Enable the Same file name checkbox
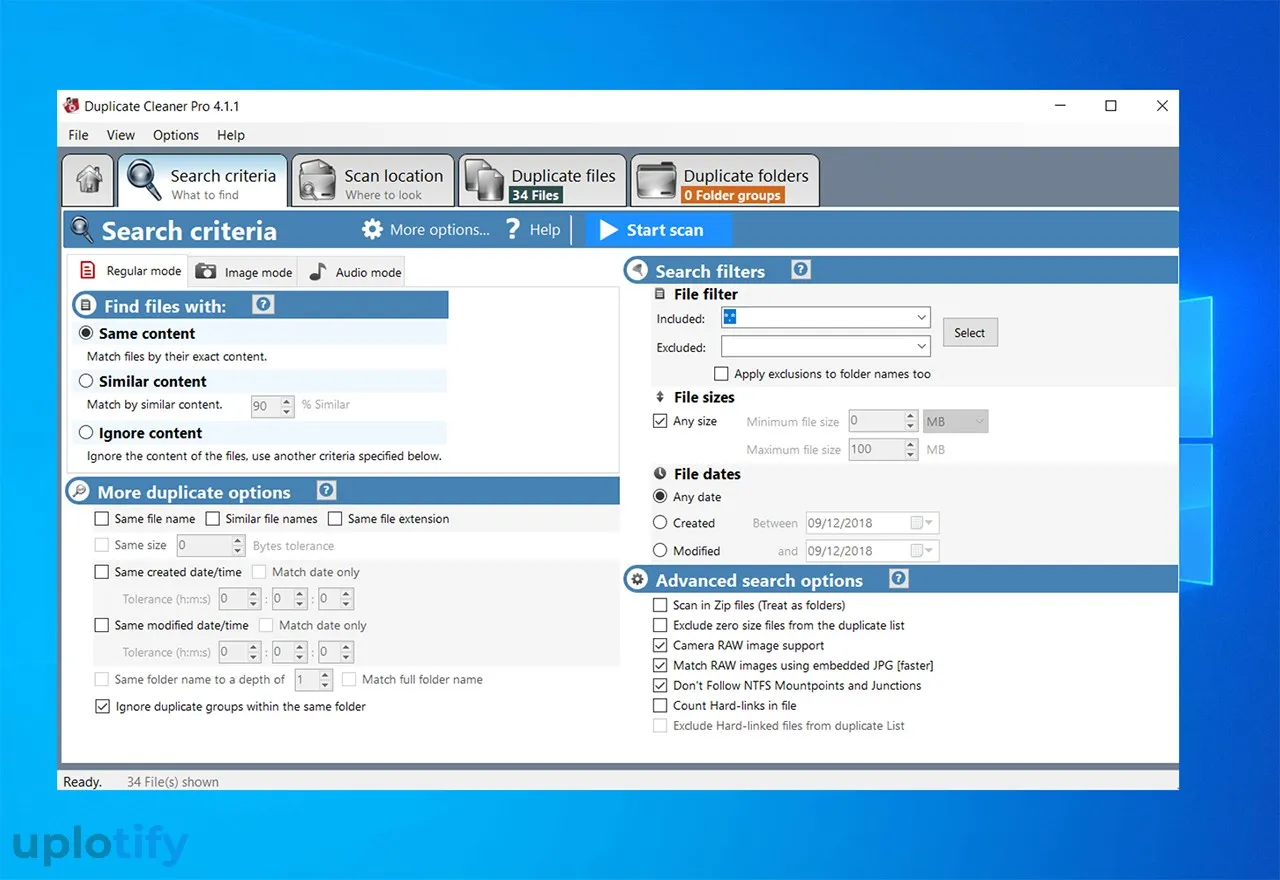The height and width of the screenshot is (880, 1280). pos(101,519)
